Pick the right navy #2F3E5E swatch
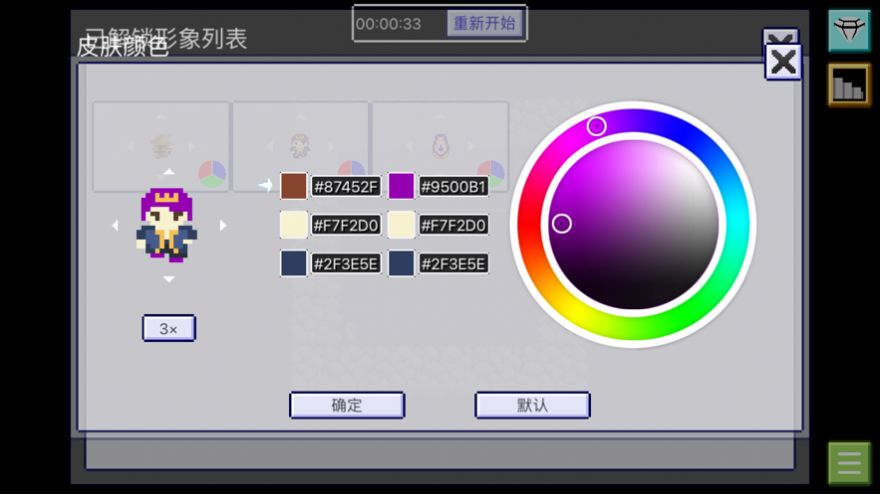Viewport: 880px width, 494px height. click(401, 264)
